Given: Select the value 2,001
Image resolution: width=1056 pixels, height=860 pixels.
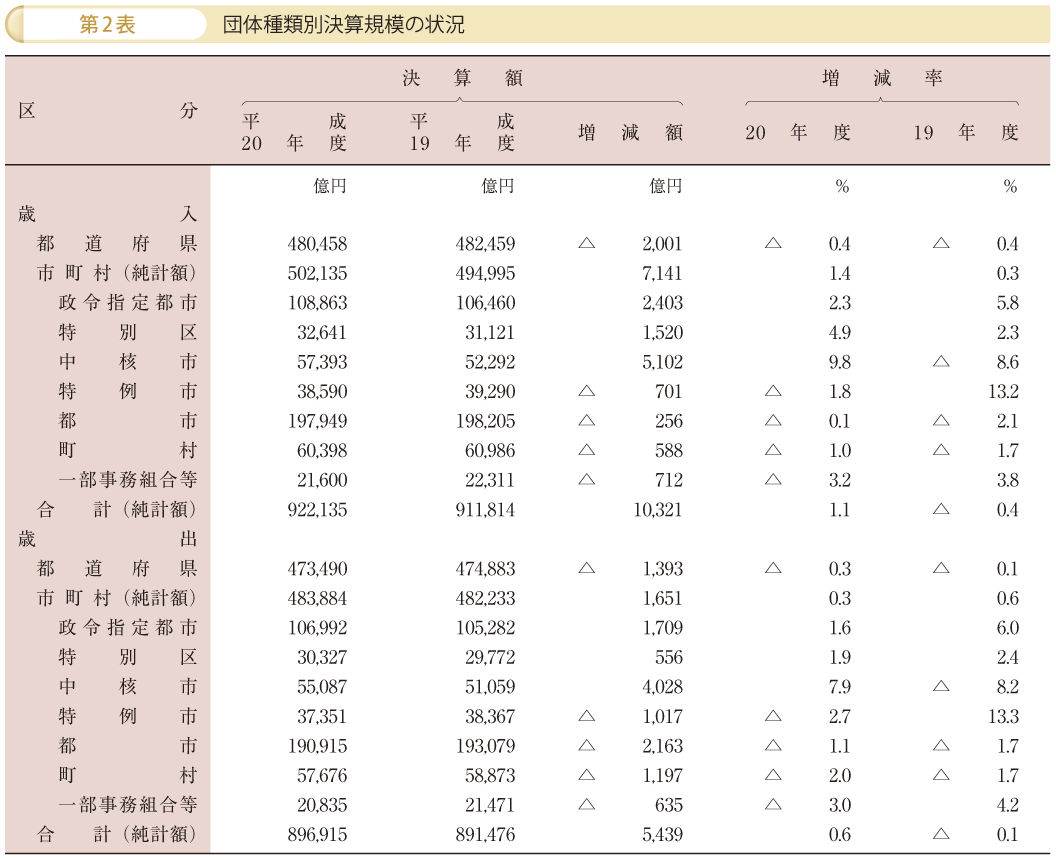Looking at the screenshot, I should click(662, 244).
